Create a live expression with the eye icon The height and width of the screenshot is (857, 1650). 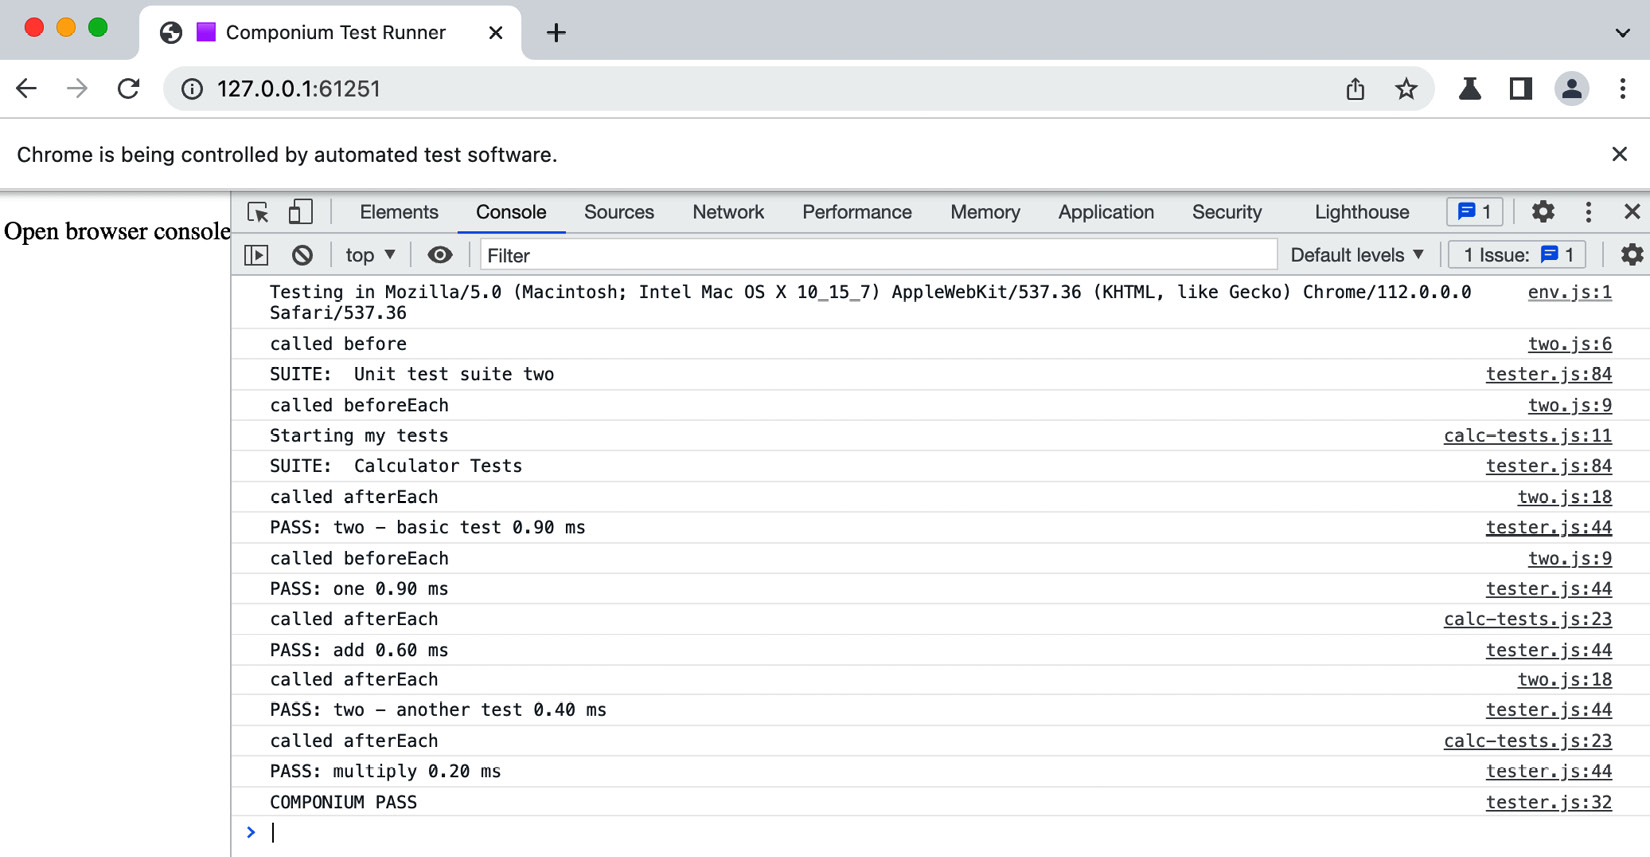(x=439, y=255)
